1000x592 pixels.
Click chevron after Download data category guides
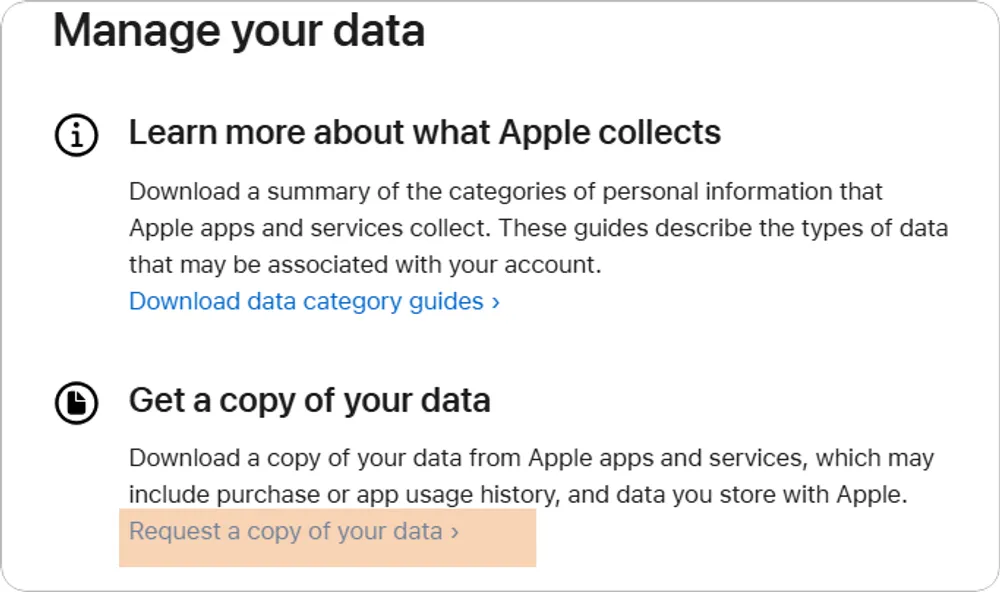(496, 302)
